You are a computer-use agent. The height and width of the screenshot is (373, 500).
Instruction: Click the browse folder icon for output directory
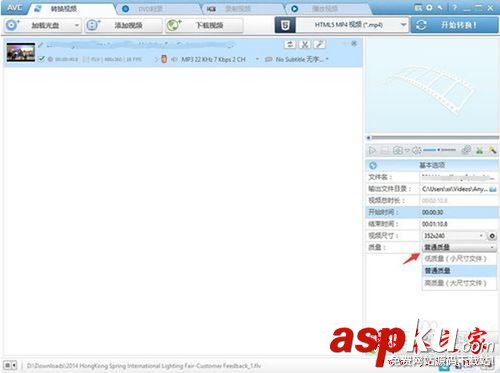(493, 189)
